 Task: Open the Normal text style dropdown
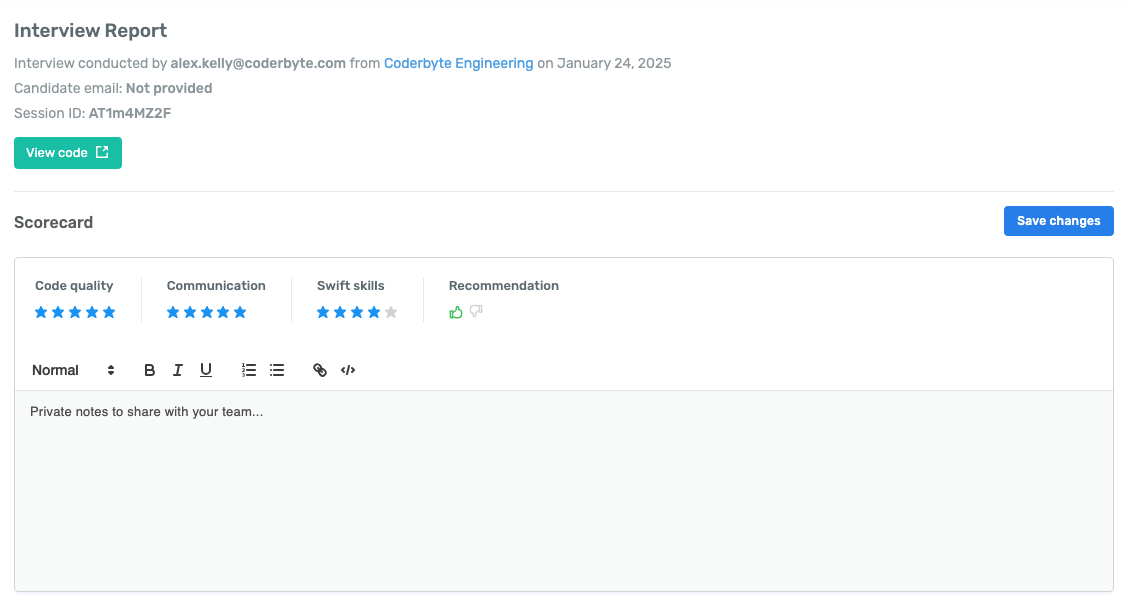click(x=73, y=371)
